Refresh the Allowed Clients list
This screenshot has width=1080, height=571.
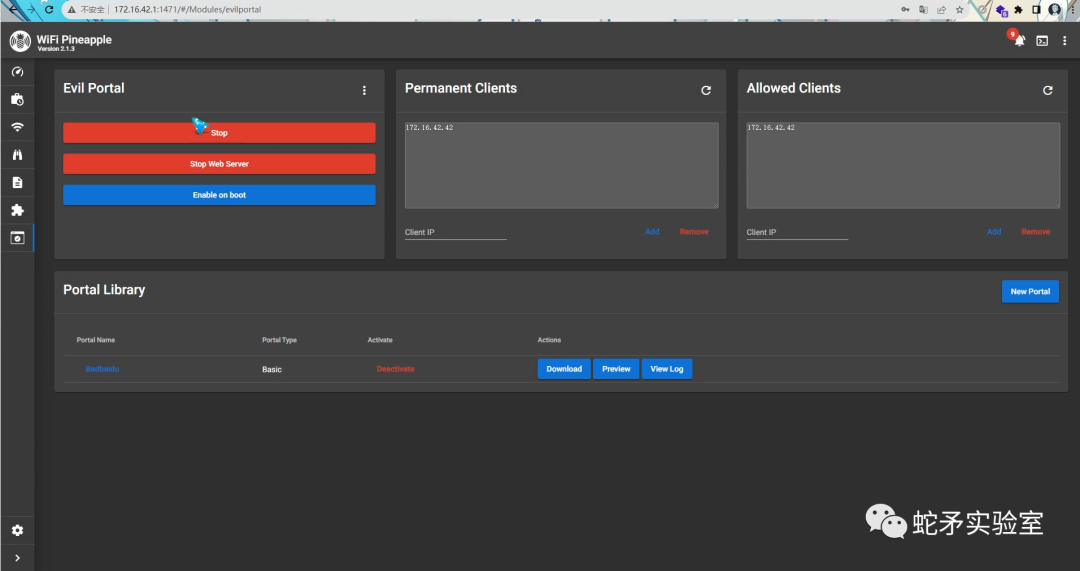coord(1048,90)
